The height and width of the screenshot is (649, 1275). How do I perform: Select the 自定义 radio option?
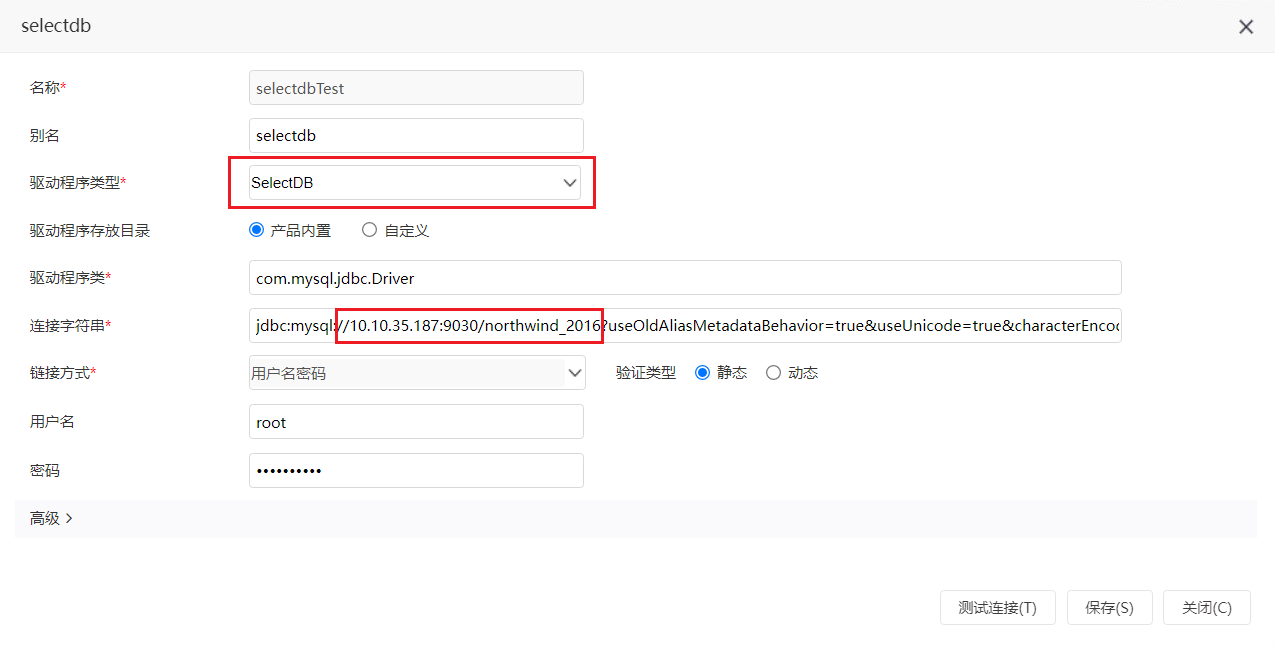(370, 230)
